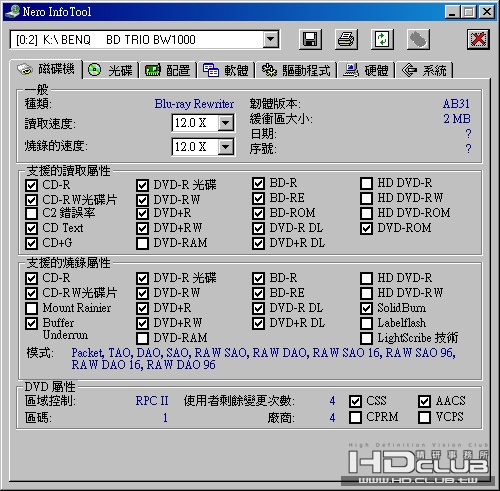Toggle BD-ROM read checkbox
500x491 pixels.
click(258, 213)
